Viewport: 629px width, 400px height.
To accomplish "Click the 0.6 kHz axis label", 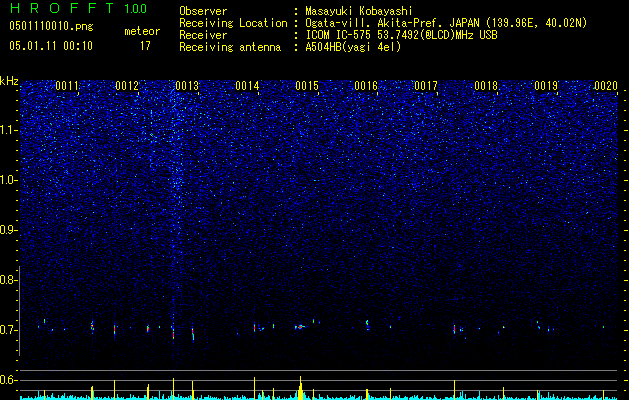I will click(x=9, y=380).
